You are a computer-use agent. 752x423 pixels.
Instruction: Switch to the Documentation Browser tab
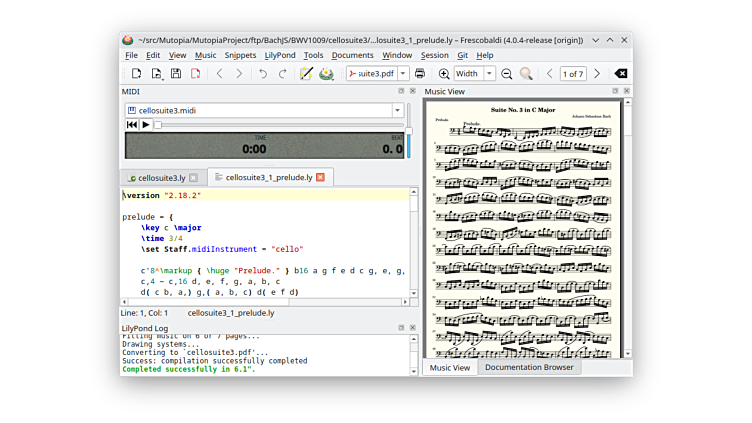coord(529,367)
